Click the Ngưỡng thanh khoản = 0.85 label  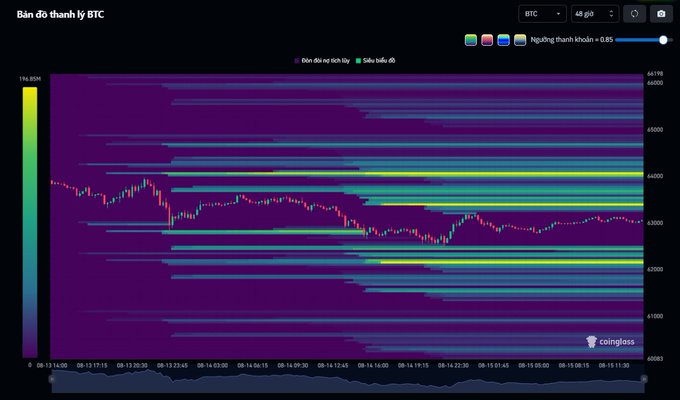(x=572, y=39)
